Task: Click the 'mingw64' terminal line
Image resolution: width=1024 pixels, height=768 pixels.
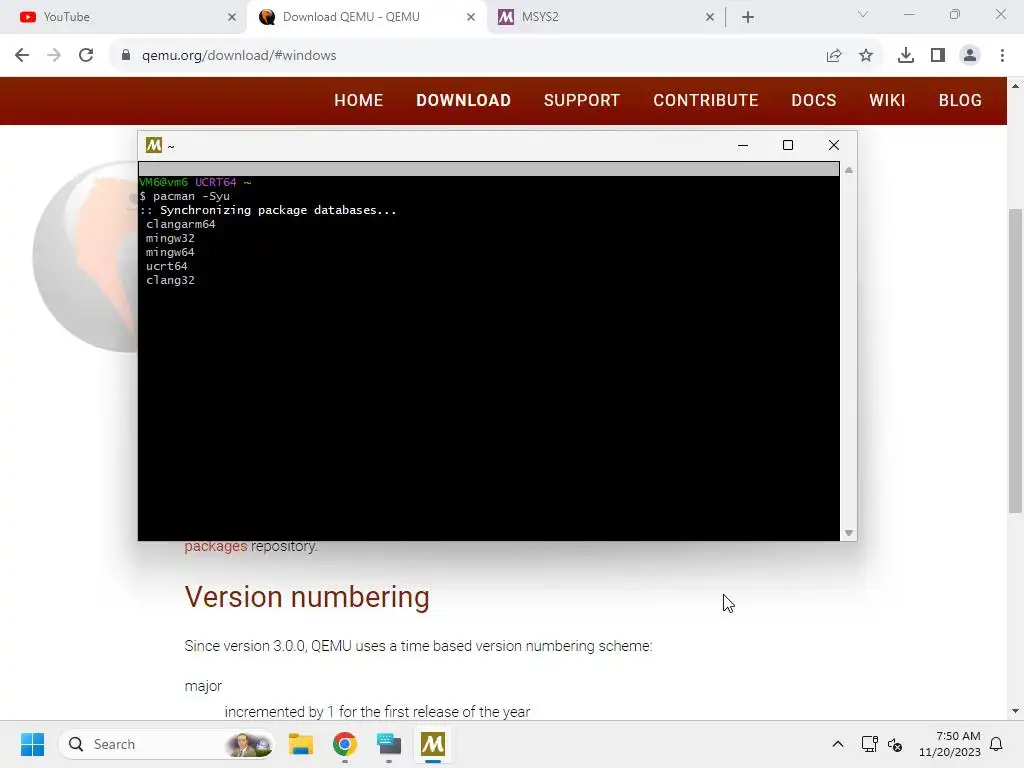Action: click(x=170, y=252)
